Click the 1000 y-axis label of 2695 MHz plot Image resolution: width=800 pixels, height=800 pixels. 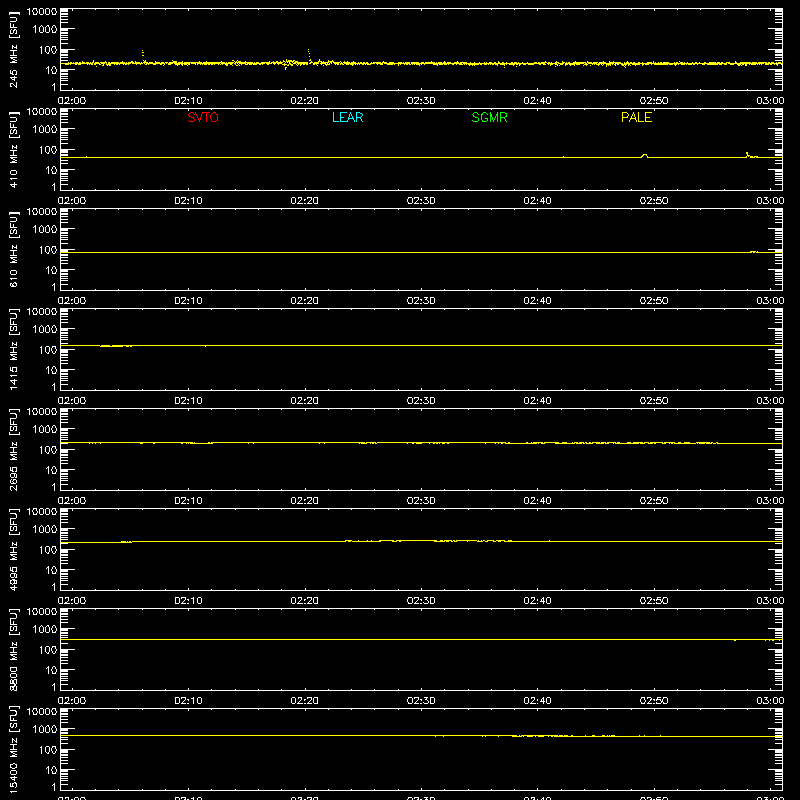[x=45, y=430]
